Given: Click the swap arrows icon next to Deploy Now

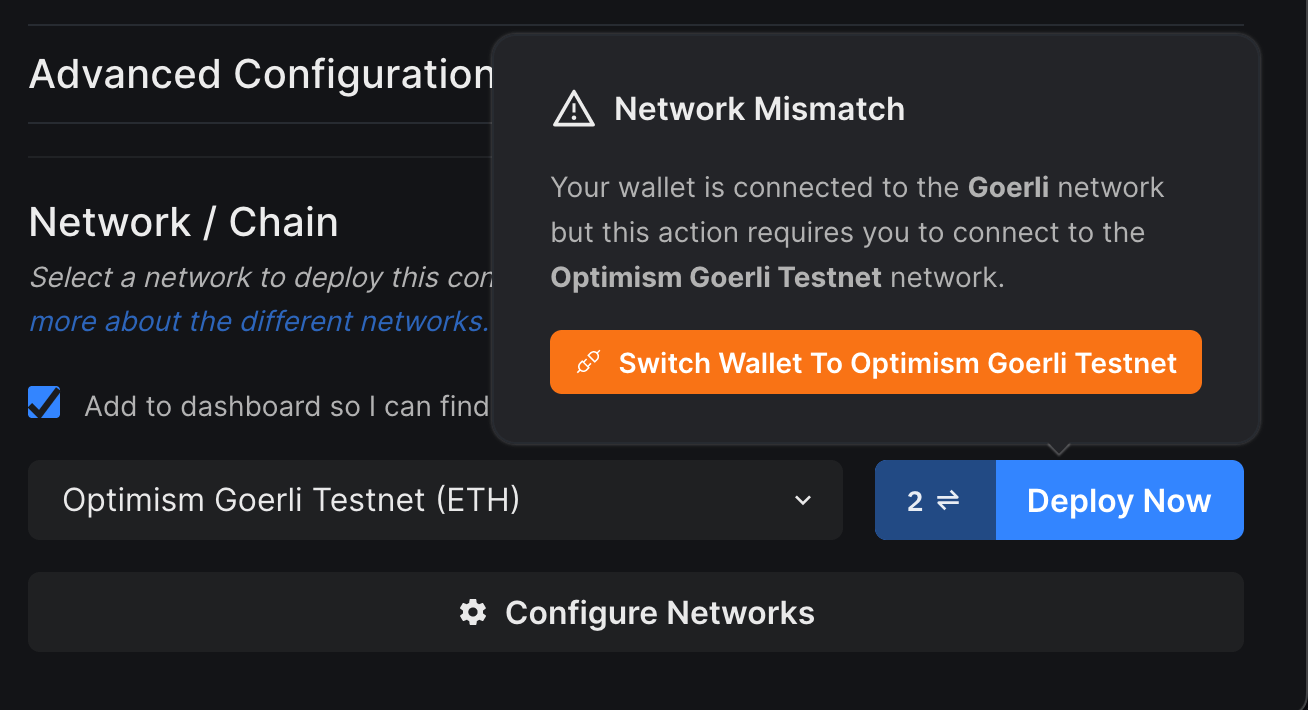Looking at the screenshot, I should 948,500.
